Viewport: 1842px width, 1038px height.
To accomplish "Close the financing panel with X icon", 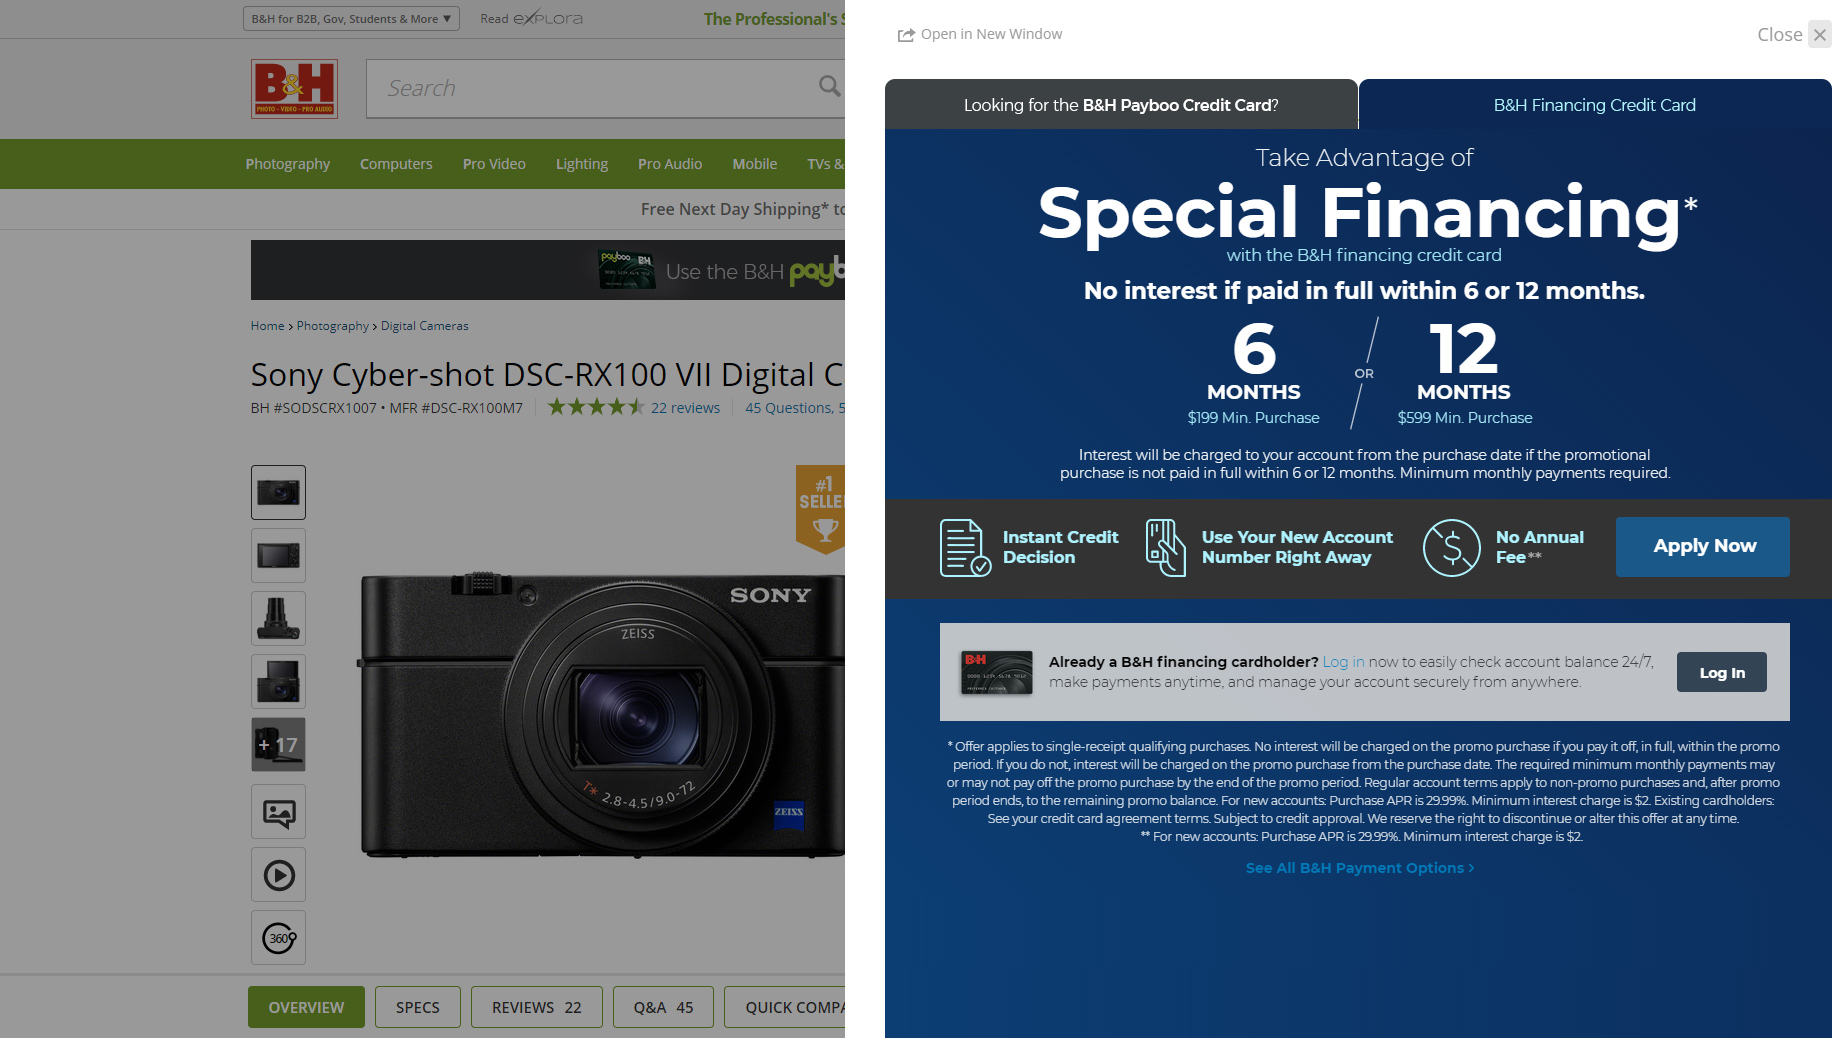I will pyautogui.click(x=1820, y=35).
